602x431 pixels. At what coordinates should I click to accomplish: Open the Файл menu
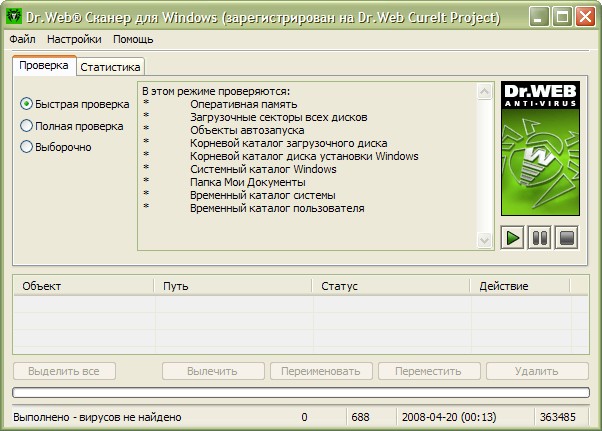click(22, 40)
